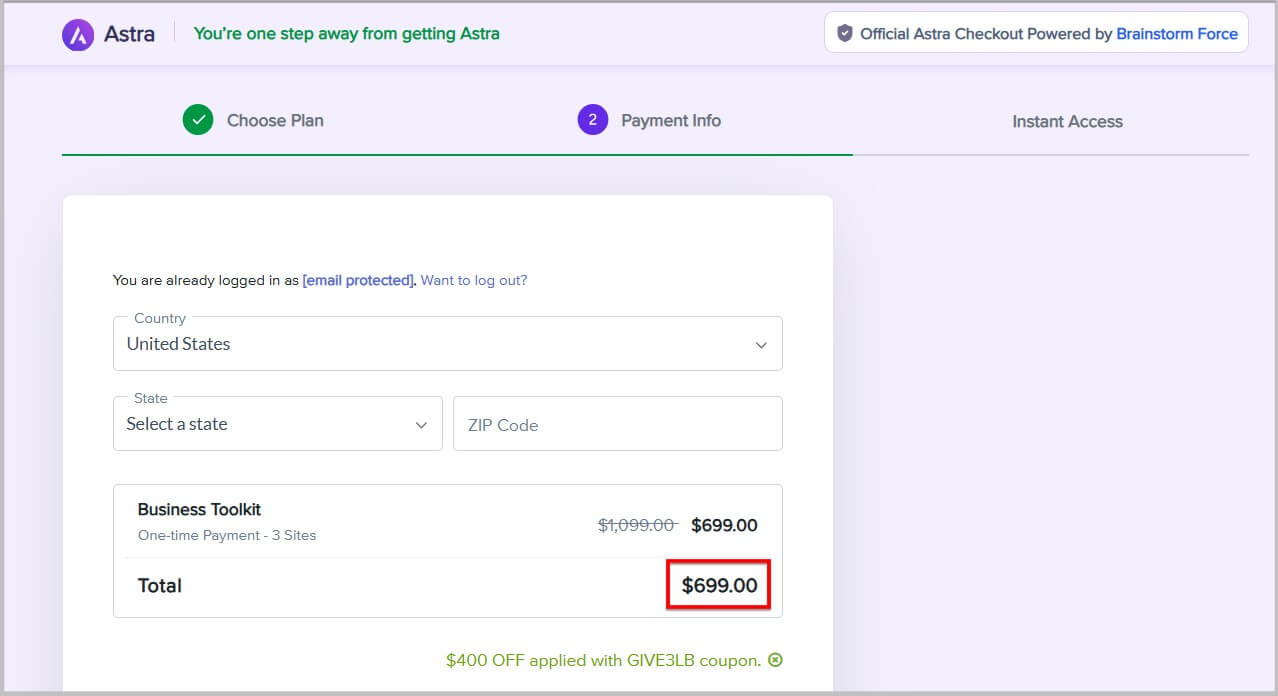Switch to the Choose Plan step
Screen dimensions: 1278x696
click(x=274, y=120)
